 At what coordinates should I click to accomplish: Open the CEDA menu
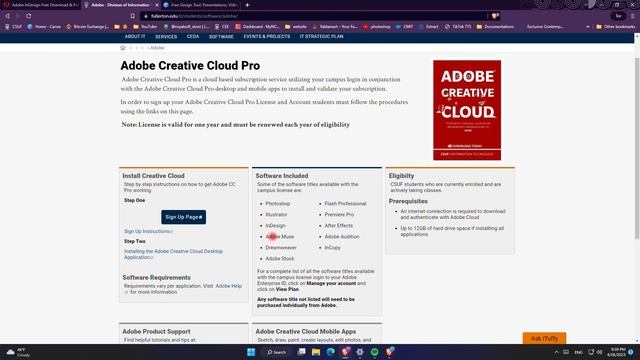click(x=193, y=37)
